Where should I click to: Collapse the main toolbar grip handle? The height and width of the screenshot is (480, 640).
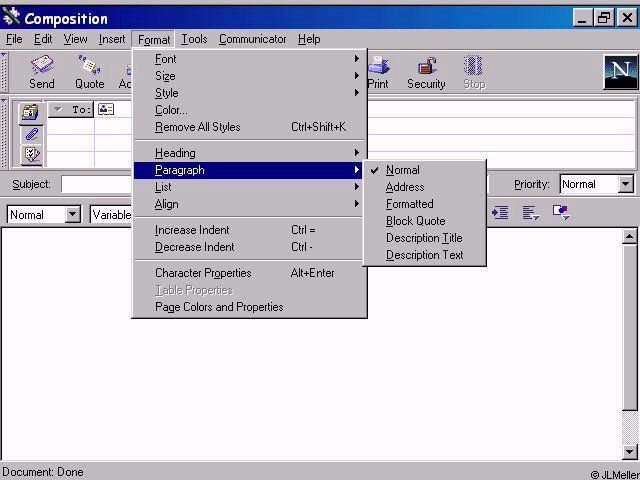[x=4, y=72]
